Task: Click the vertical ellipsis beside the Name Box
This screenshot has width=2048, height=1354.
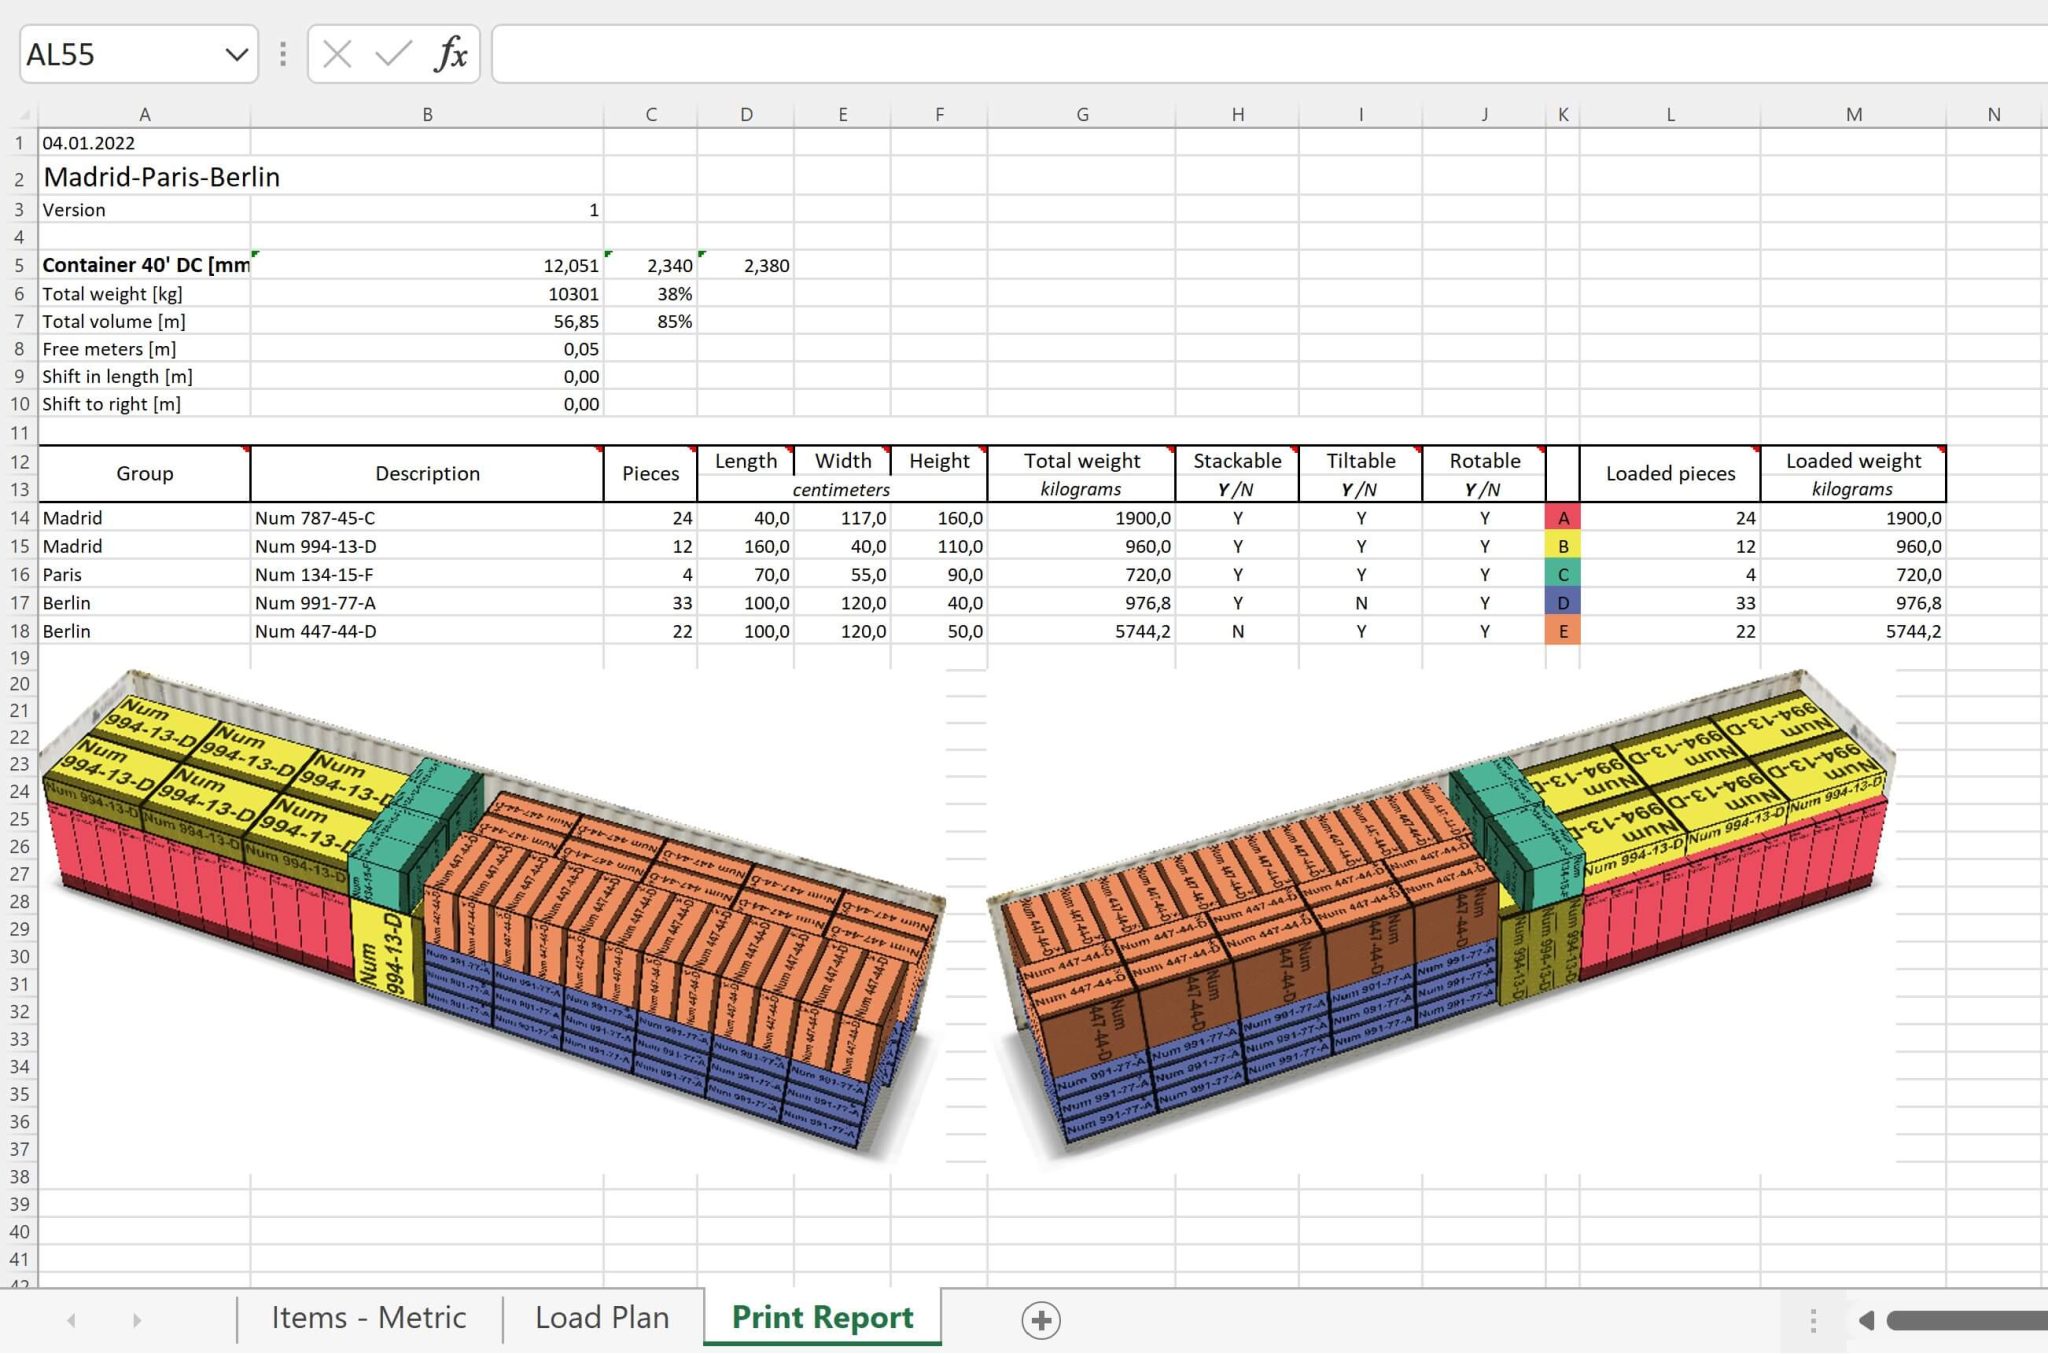Action: click(282, 55)
